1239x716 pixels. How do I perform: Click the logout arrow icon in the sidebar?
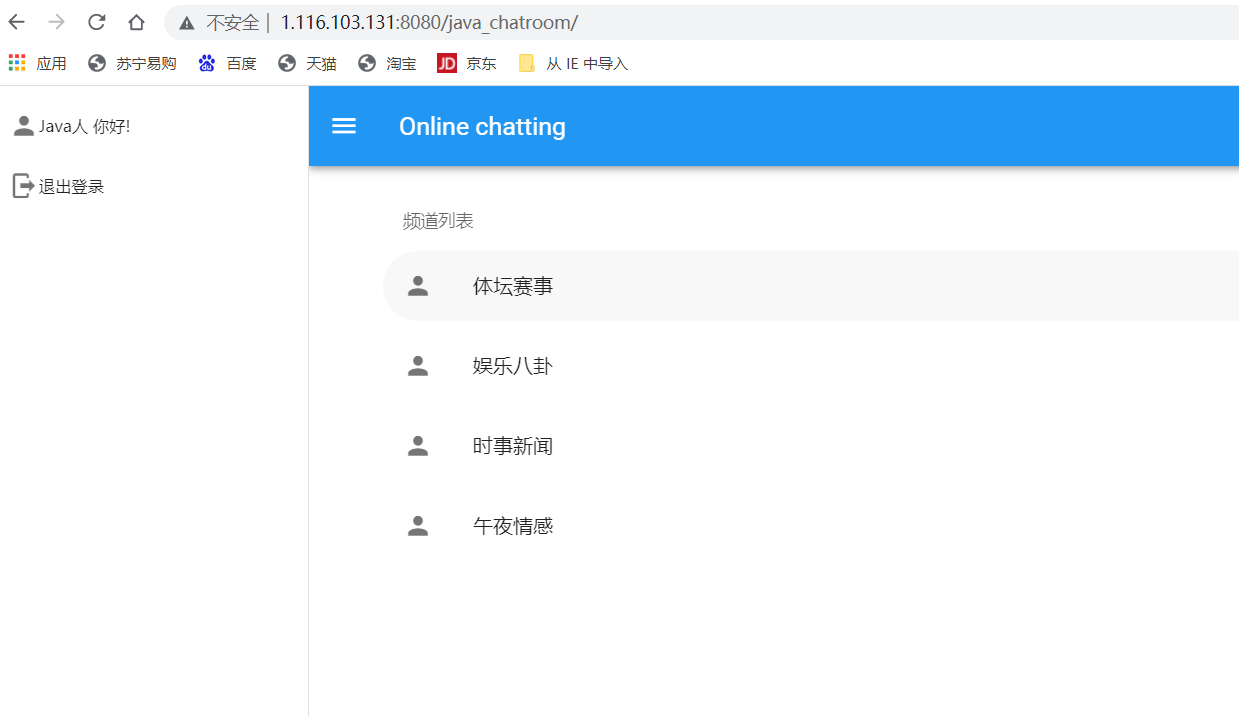pyautogui.click(x=22, y=185)
